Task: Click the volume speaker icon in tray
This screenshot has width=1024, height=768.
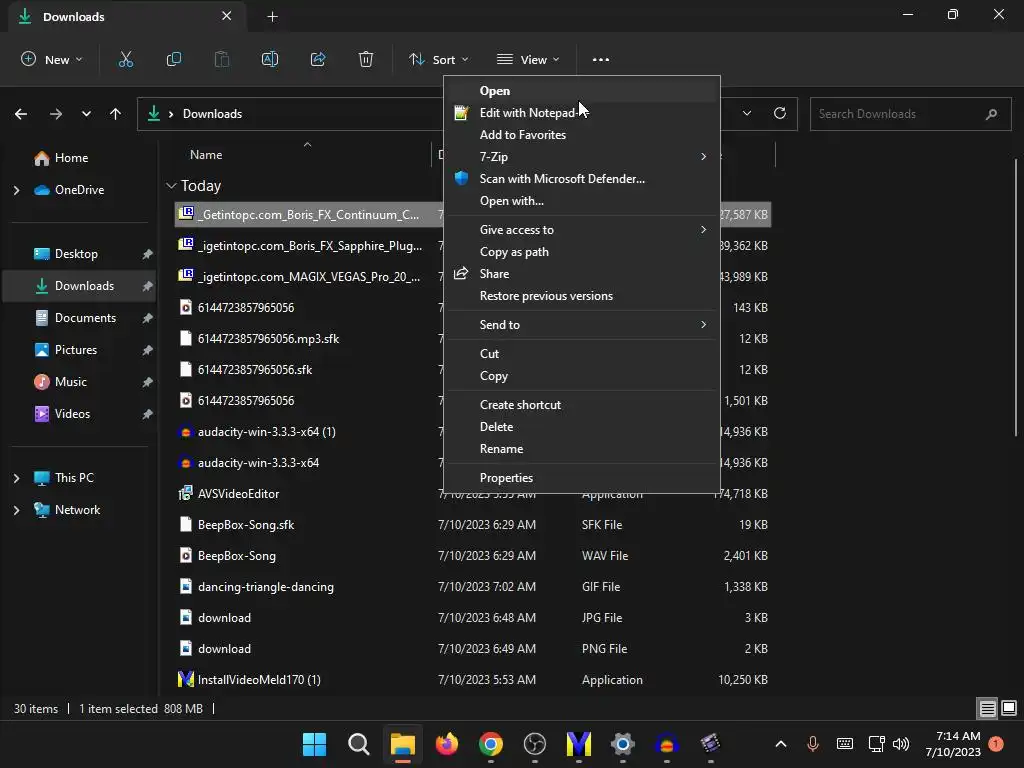Action: tap(901, 744)
